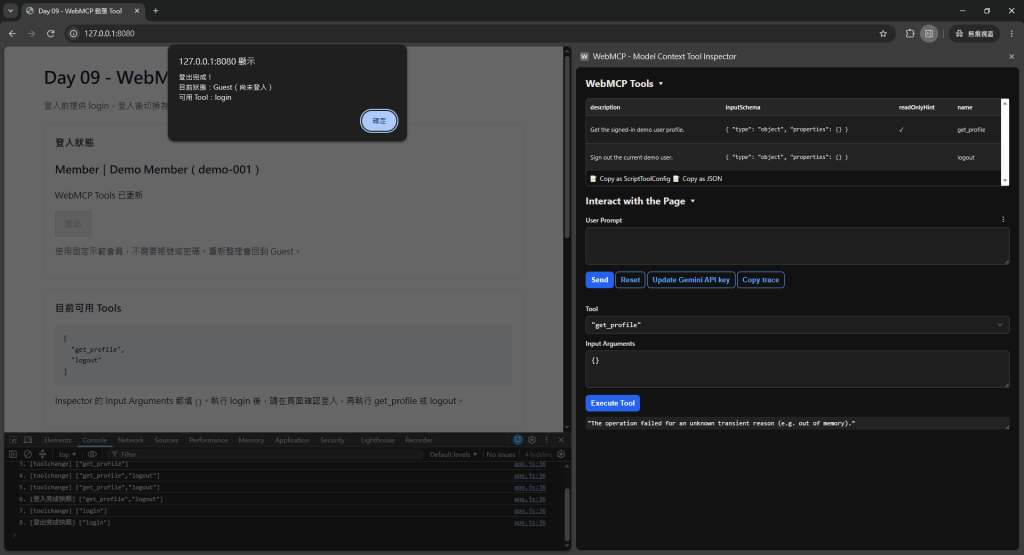Image resolution: width=1024 pixels, height=555 pixels.
Task: Toggle the browser side panel icon
Action: pyautogui.click(x=929, y=33)
